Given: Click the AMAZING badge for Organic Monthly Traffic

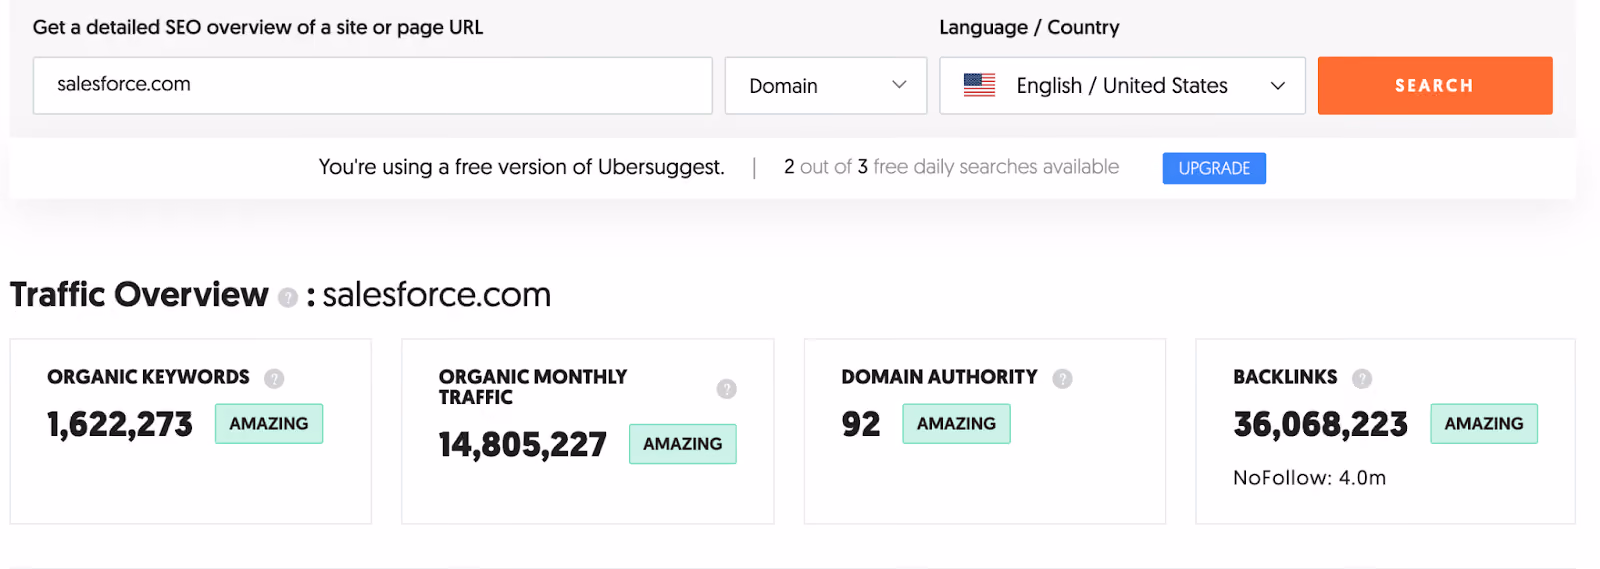Looking at the screenshot, I should pos(683,443).
